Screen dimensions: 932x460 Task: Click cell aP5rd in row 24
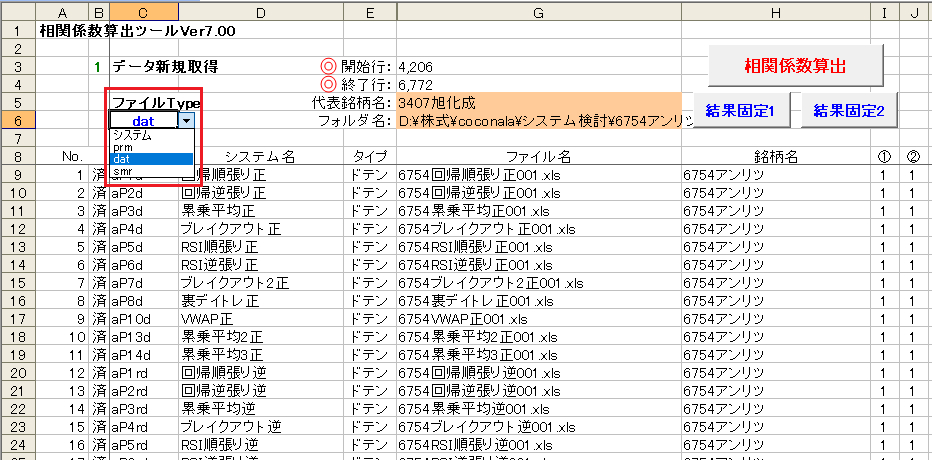click(x=144, y=445)
